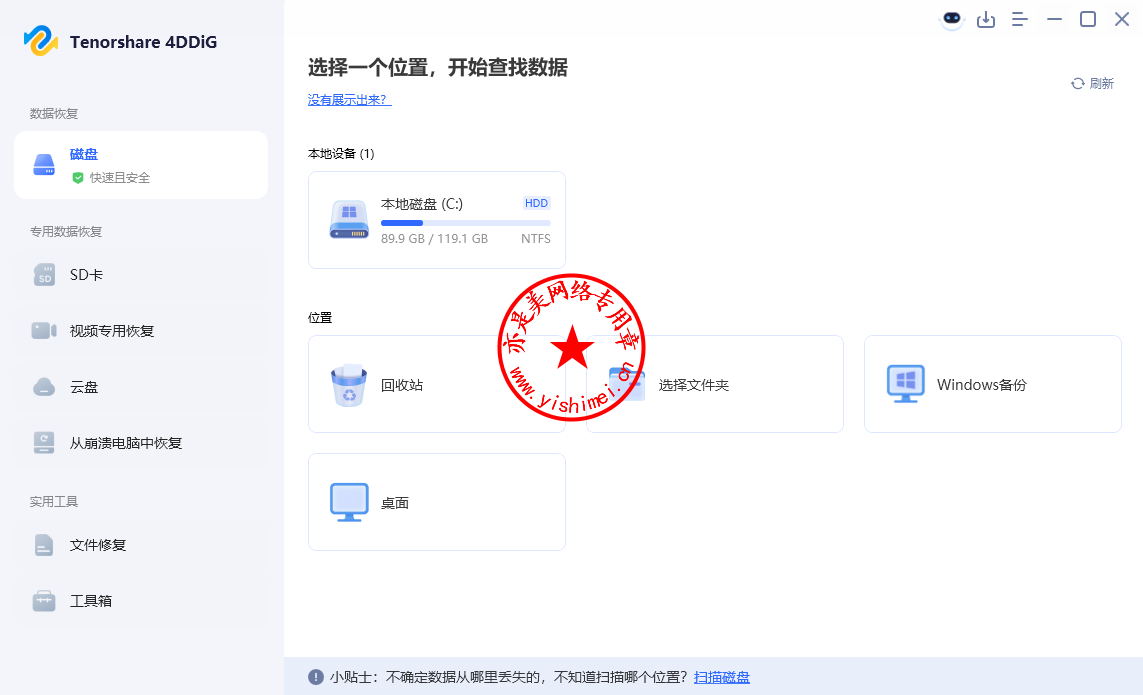
Task: Select Windows备份 backup location
Action: click(x=992, y=385)
